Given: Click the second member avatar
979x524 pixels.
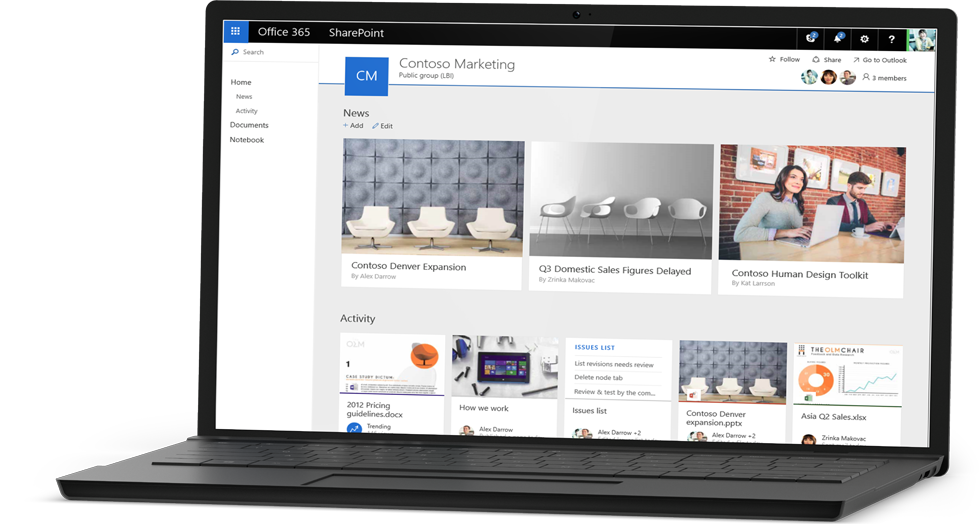Looking at the screenshot, I should pos(829,77).
